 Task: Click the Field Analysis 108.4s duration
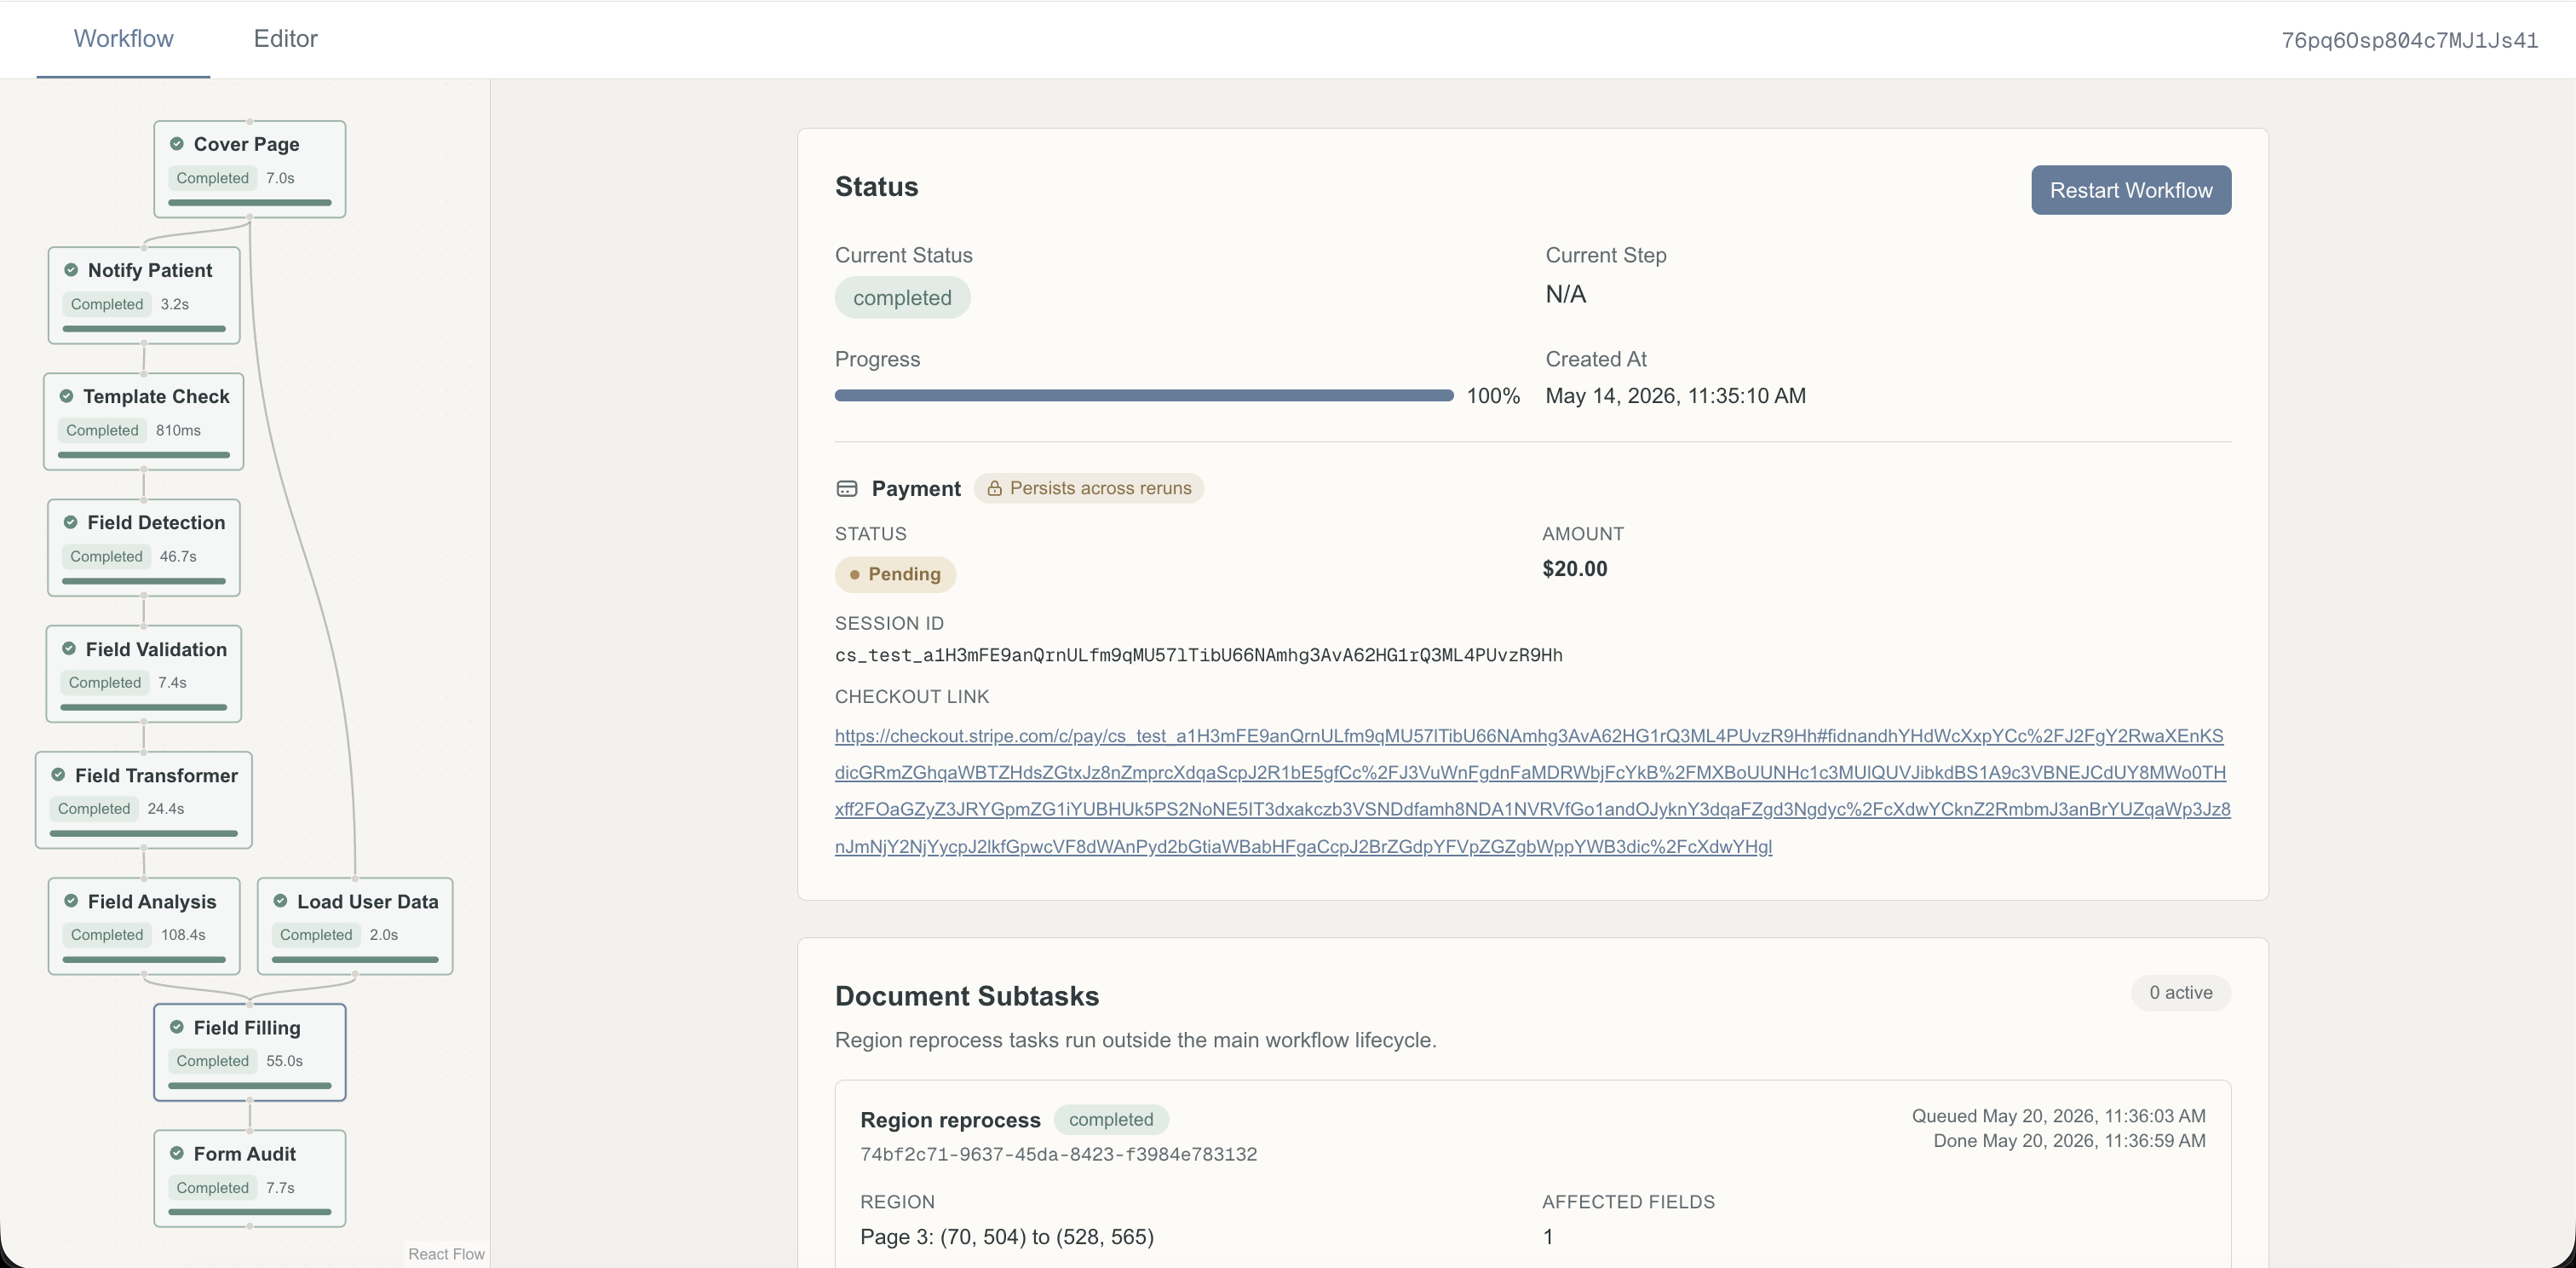point(183,935)
